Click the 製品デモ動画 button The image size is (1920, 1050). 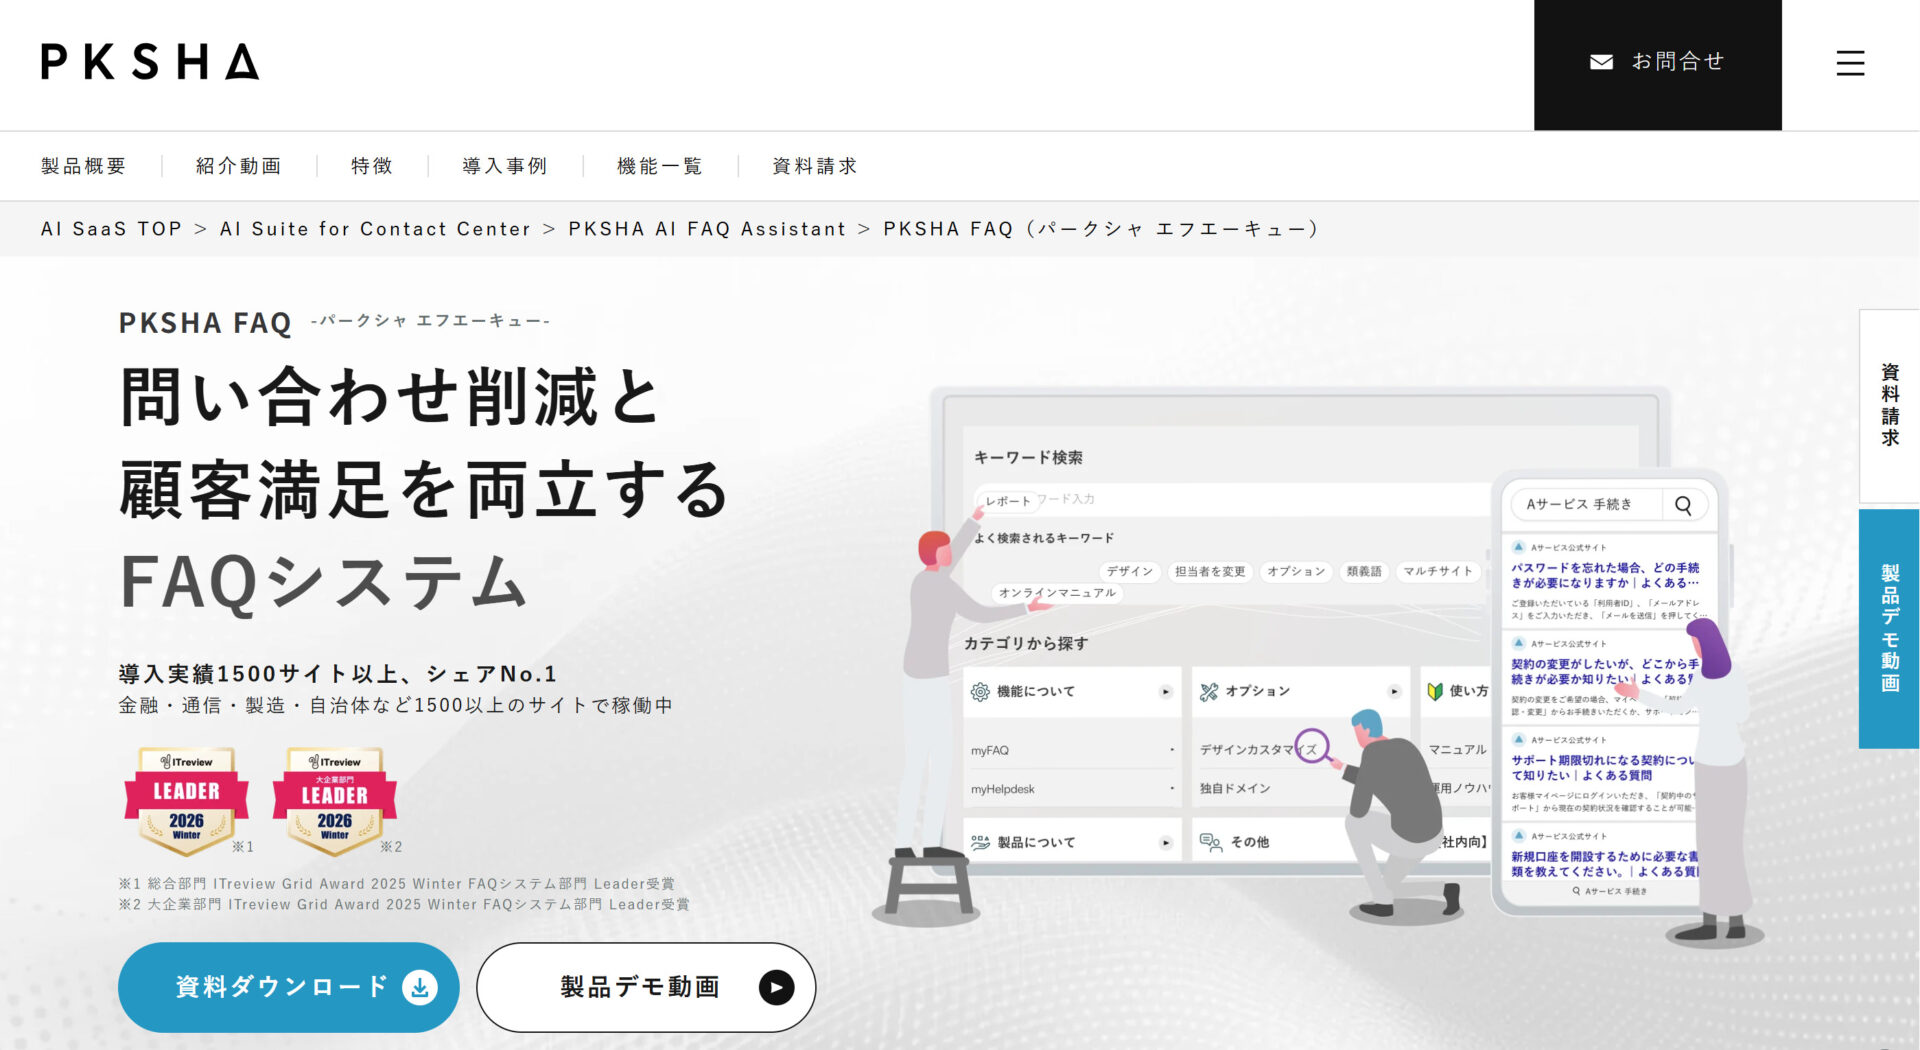tap(646, 987)
